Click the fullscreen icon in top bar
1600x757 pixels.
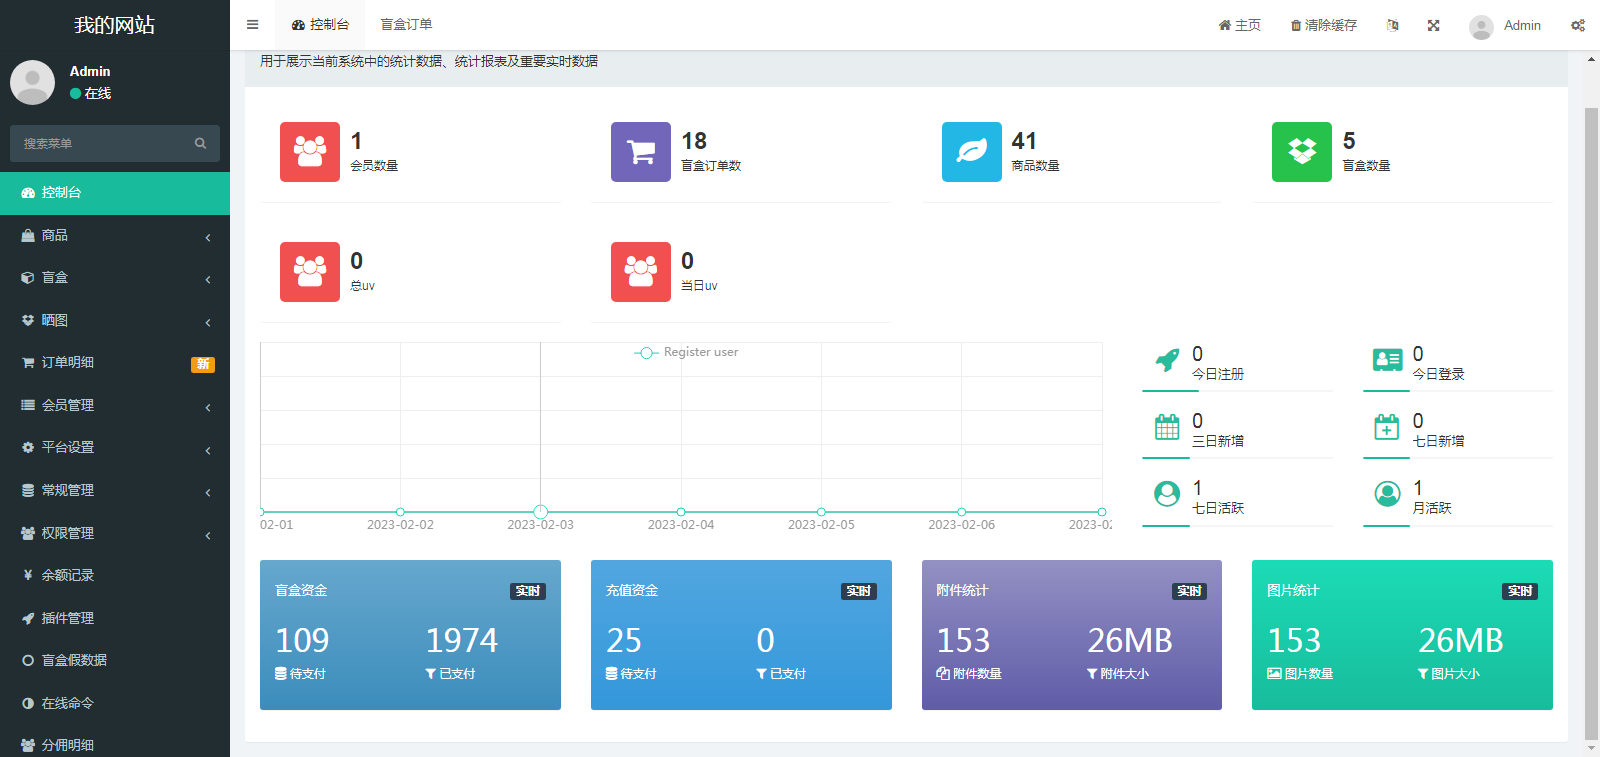[1433, 25]
